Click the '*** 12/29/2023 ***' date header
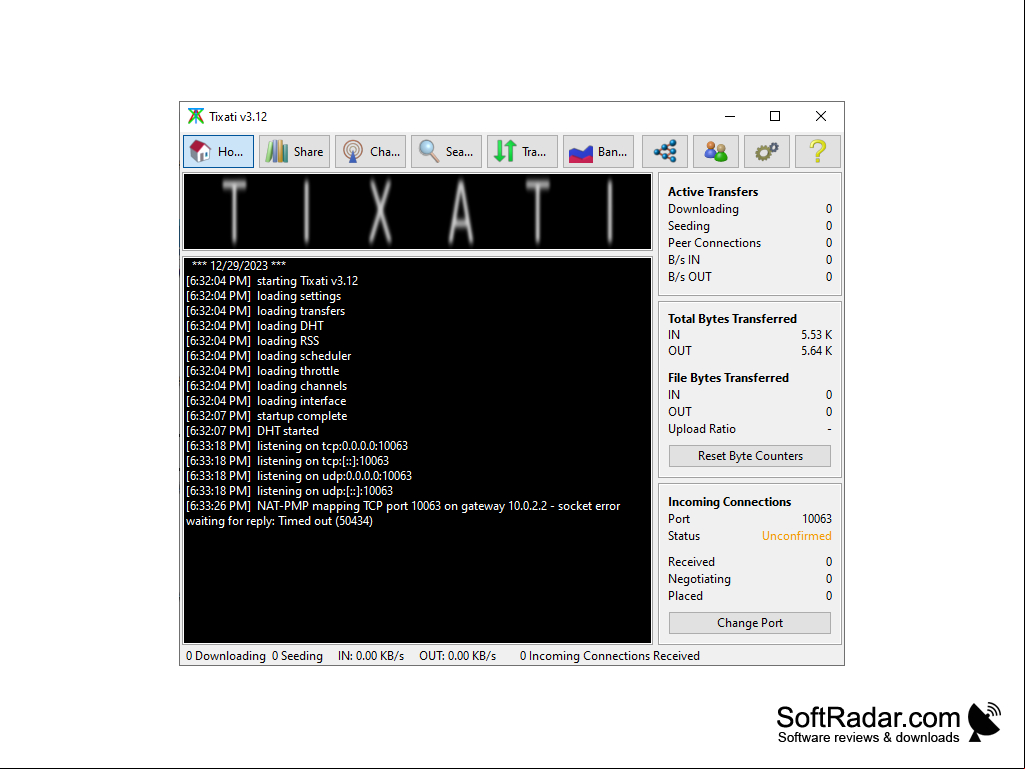Viewport: 1025px width, 769px height. click(239, 265)
